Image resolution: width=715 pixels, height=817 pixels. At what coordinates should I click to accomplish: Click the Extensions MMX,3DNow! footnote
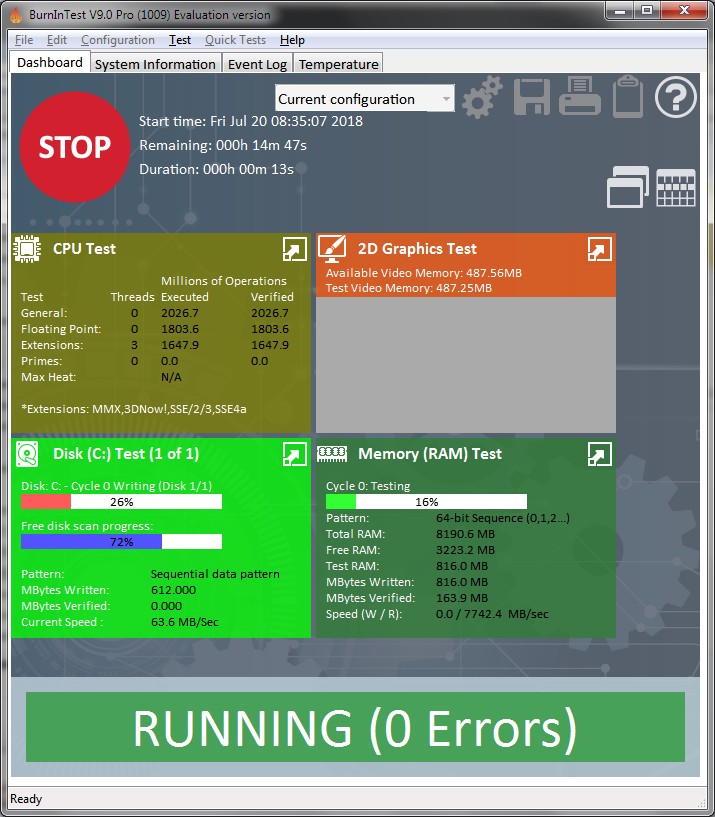133,409
